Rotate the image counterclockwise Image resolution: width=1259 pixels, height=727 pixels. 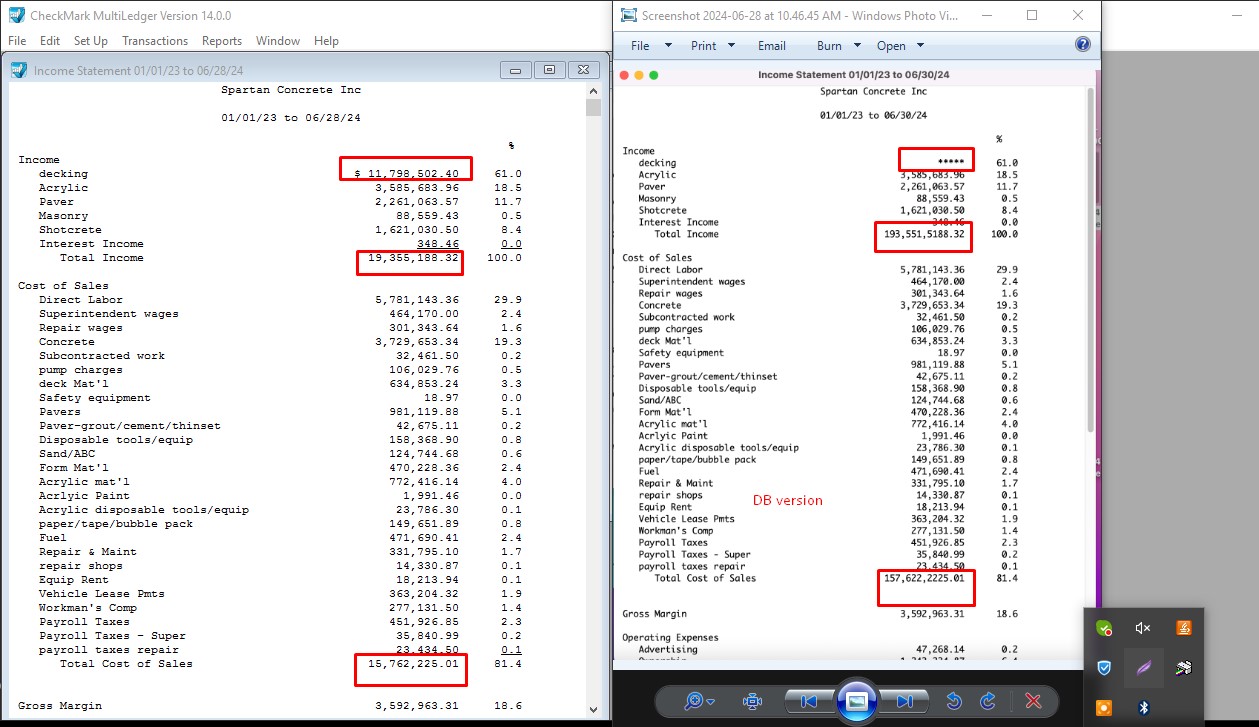click(954, 701)
